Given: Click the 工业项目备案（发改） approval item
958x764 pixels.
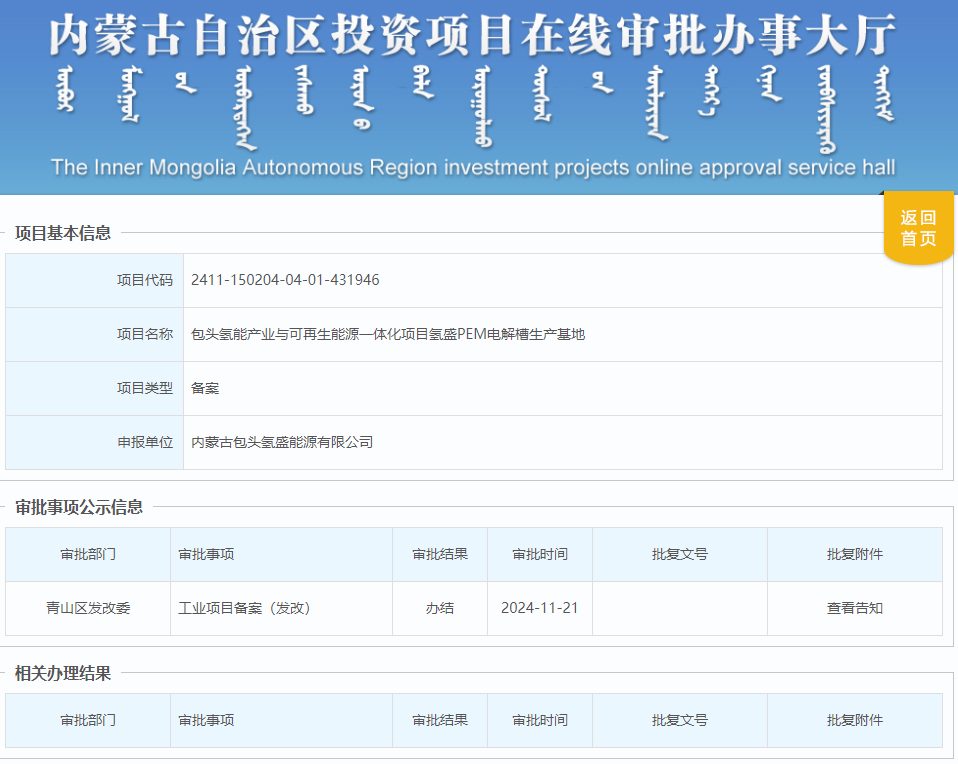Looking at the screenshot, I should [244, 608].
